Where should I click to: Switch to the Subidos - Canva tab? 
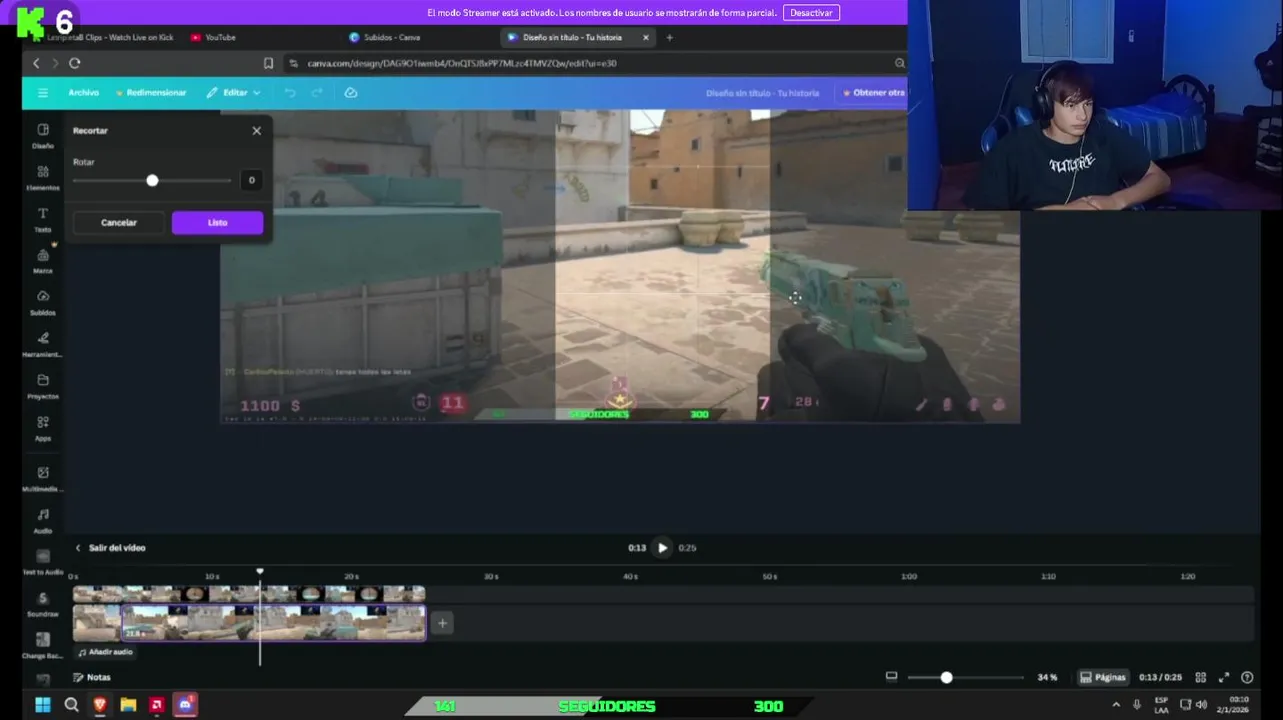pyautogui.click(x=391, y=38)
